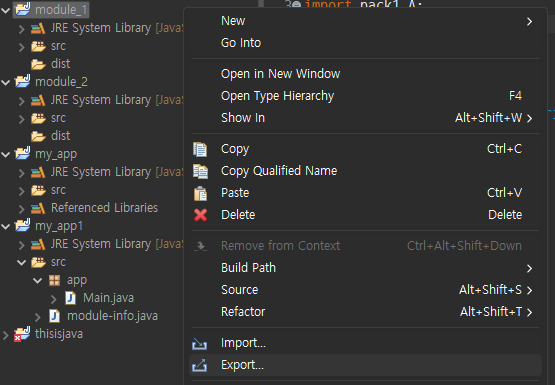The image size is (555, 385).
Task: Click the app package icon
Action: pyautogui.click(x=54, y=280)
